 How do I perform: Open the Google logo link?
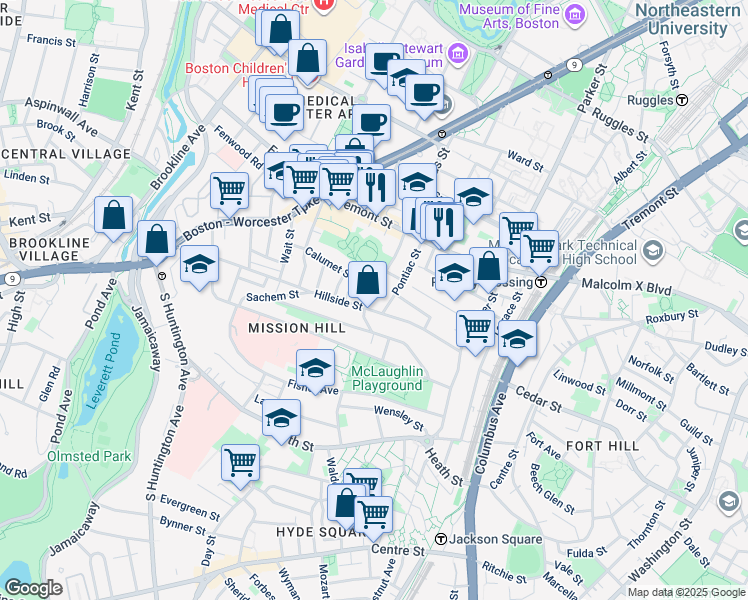click(x=34, y=588)
